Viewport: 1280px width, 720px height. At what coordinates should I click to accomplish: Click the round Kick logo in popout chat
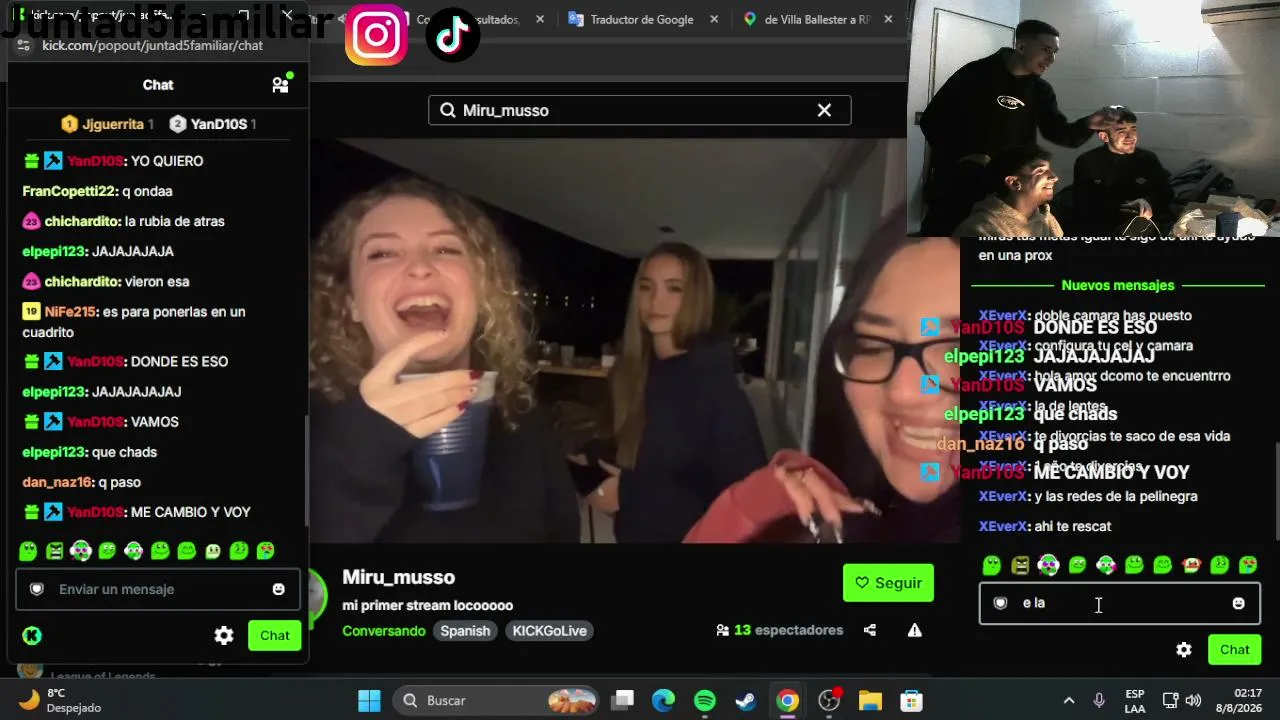[32, 635]
